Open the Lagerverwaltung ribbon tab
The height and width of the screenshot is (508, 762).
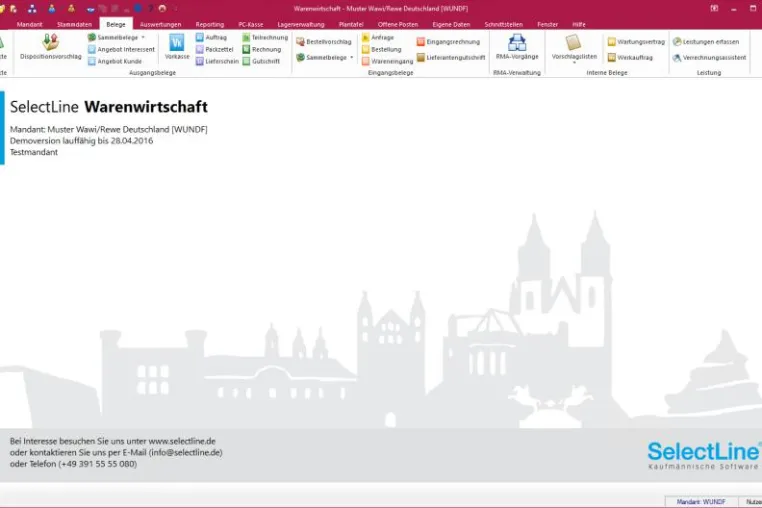coord(301,24)
